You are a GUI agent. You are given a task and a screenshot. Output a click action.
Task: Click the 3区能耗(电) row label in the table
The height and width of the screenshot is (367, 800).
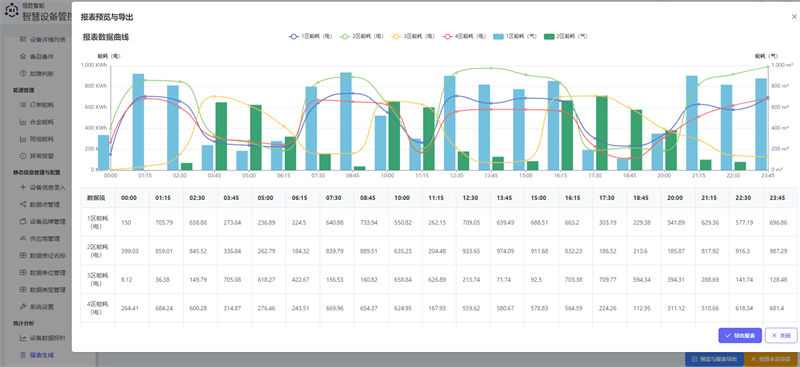click(x=98, y=279)
